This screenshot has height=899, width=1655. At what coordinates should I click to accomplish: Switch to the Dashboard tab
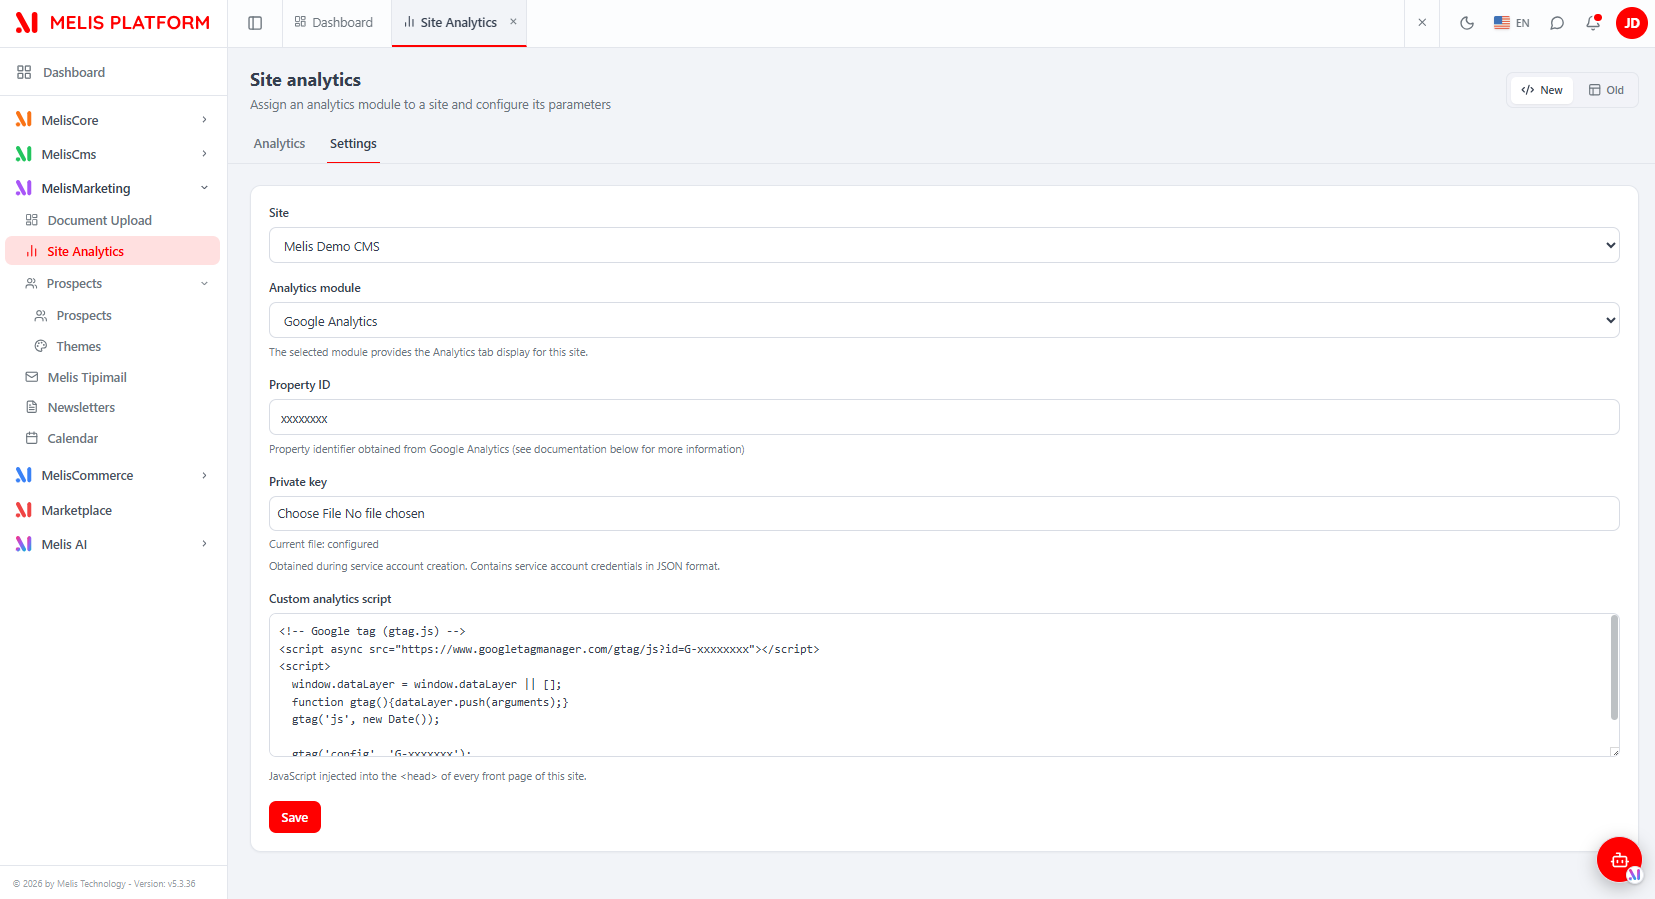(333, 23)
